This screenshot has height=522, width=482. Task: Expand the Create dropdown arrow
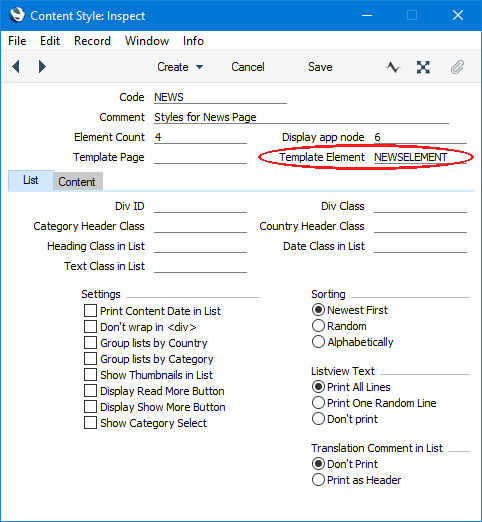(x=199, y=67)
